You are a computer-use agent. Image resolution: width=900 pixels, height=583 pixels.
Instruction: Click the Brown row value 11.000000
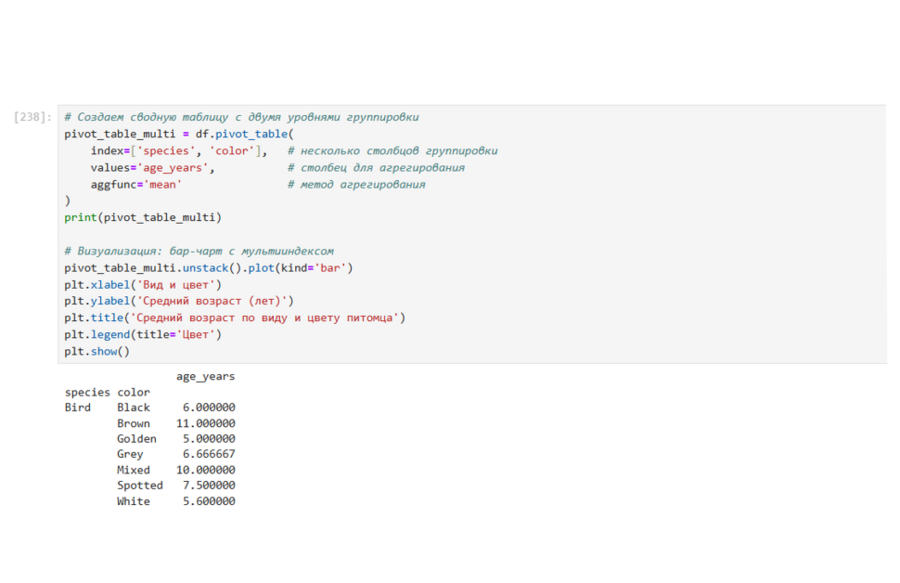(x=205, y=423)
